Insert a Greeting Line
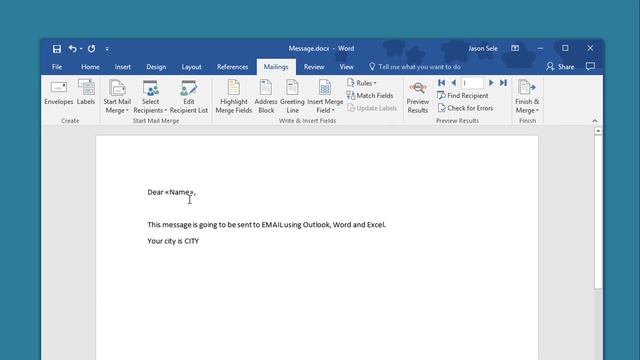The width and height of the screenshot is (640, 360). 292,97
